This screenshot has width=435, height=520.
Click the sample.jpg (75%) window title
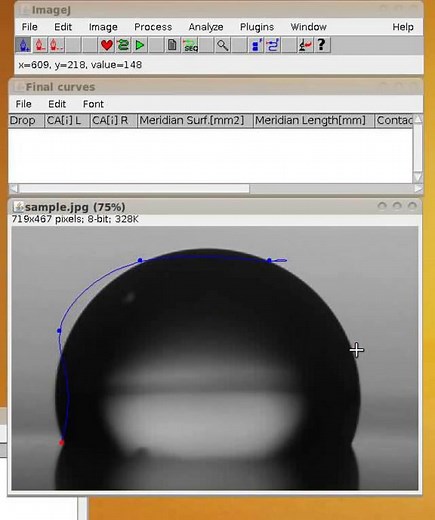75,207
